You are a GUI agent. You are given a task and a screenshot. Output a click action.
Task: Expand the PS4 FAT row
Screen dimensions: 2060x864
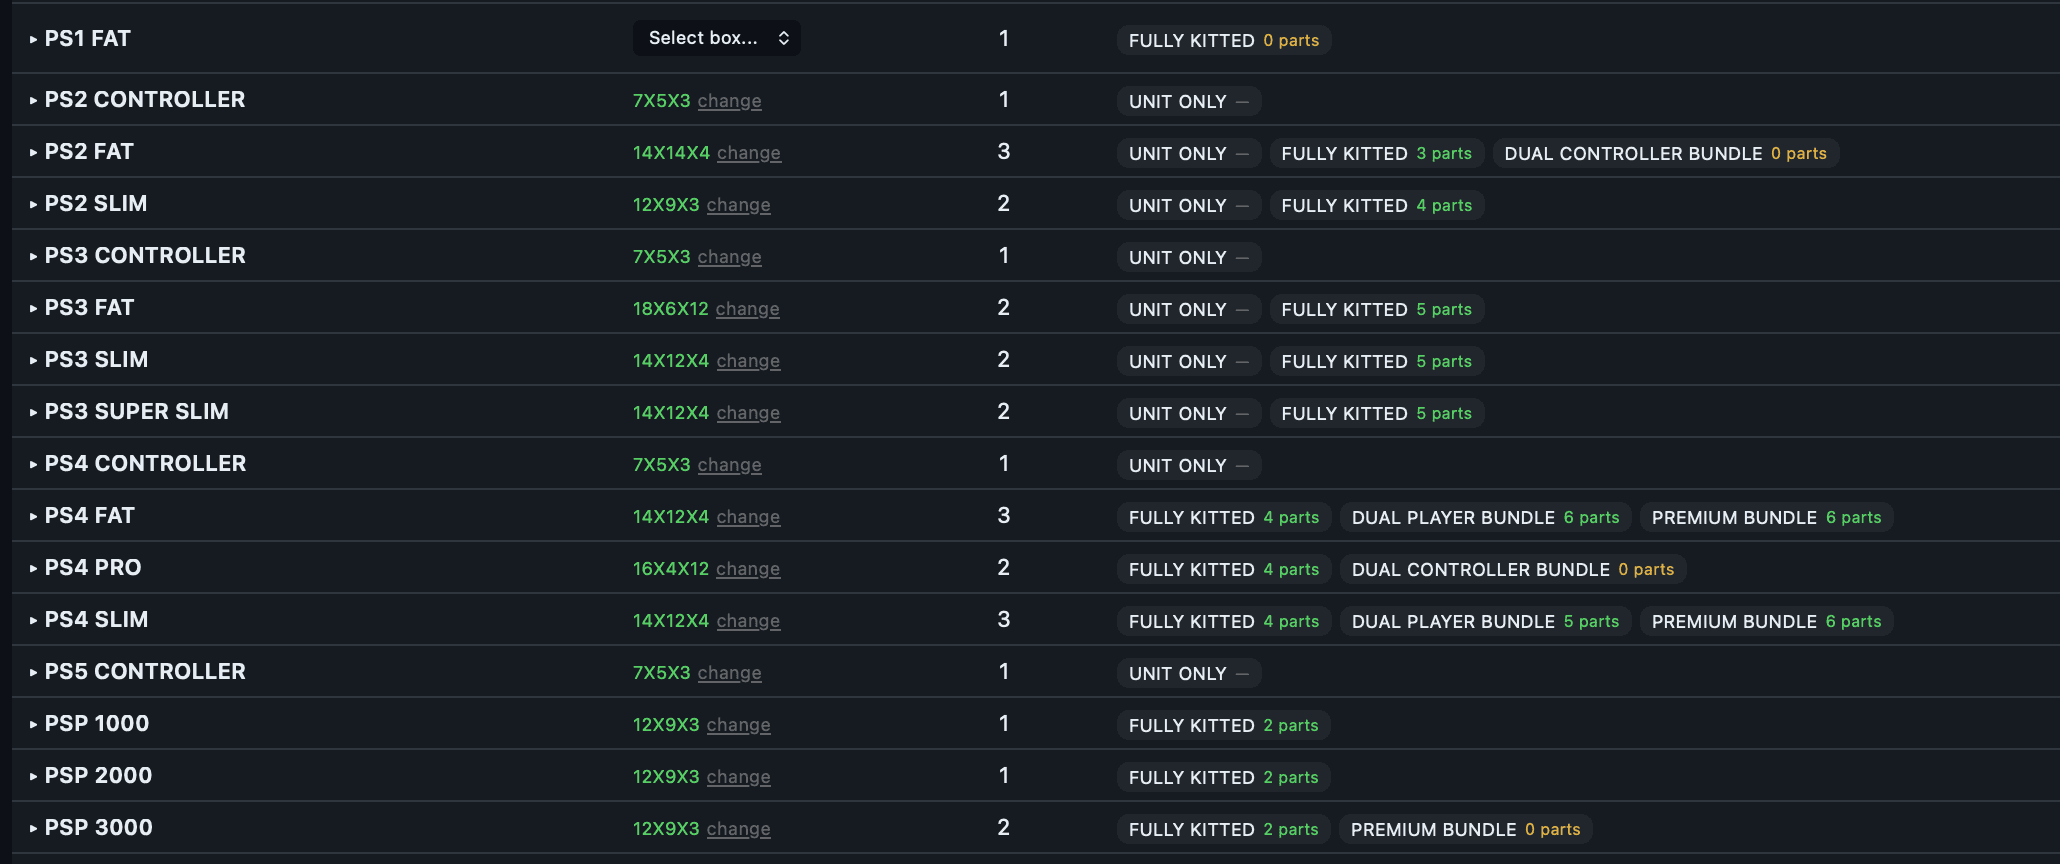click(x=34, y=516)
